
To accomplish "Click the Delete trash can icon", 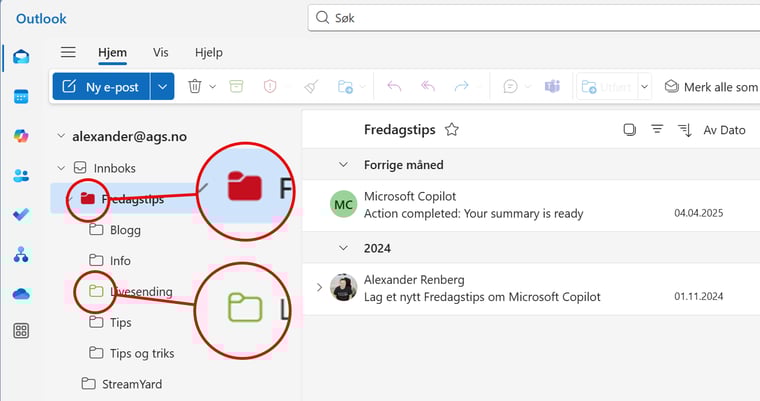I will (194, 86).
